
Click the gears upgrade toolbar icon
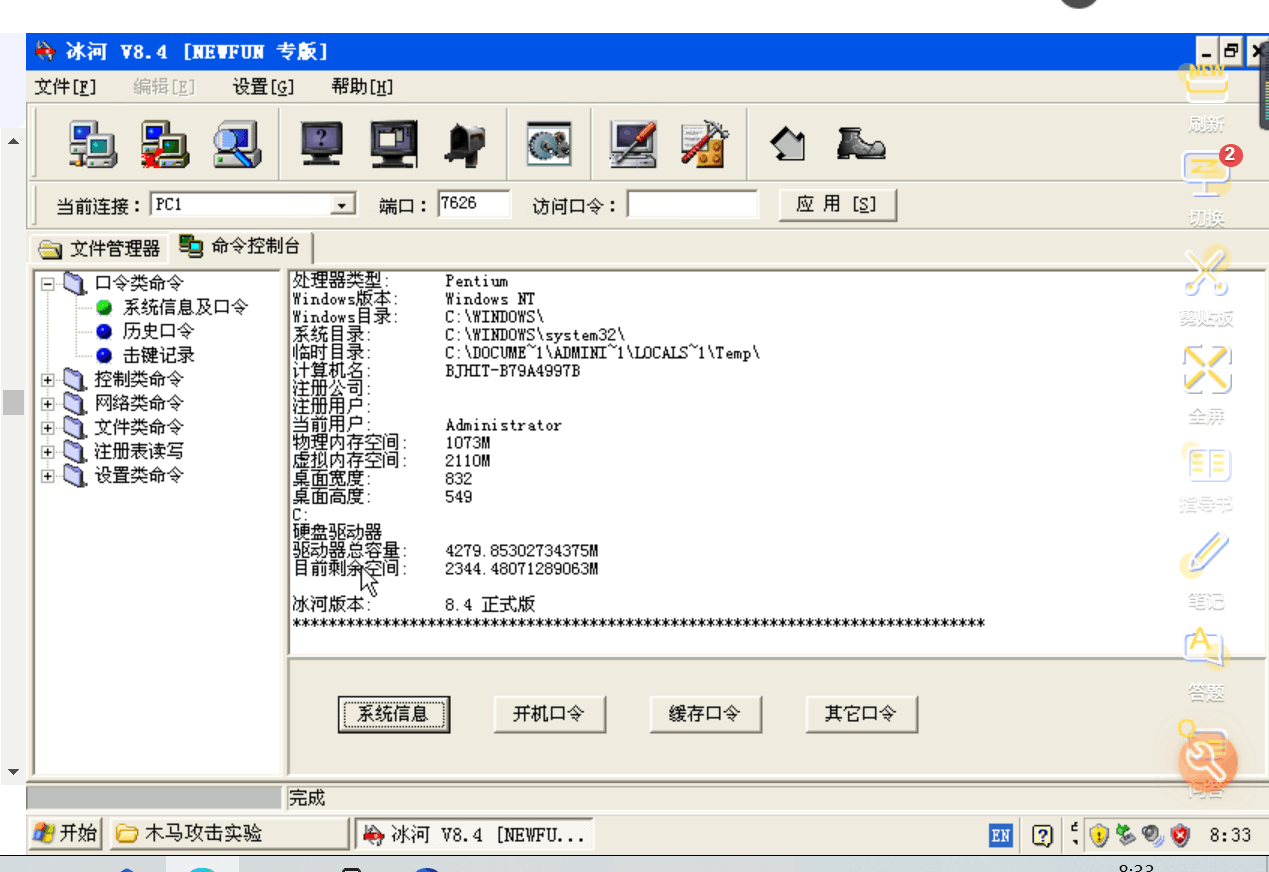coord(549,145)
